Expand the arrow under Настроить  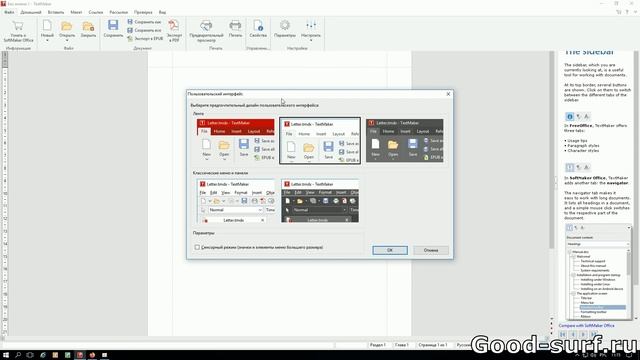tap(311, 40)
